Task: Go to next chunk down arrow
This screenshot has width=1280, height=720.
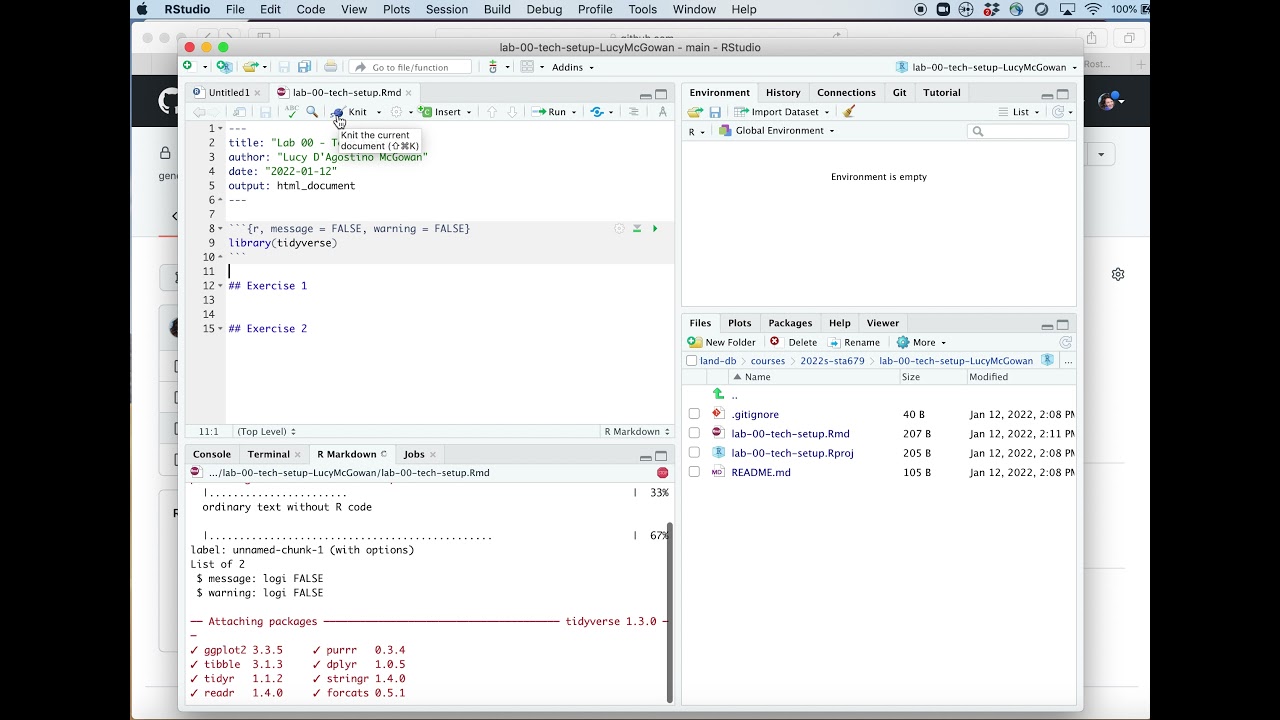Action: pyautogui.click(x=512, y=112)
